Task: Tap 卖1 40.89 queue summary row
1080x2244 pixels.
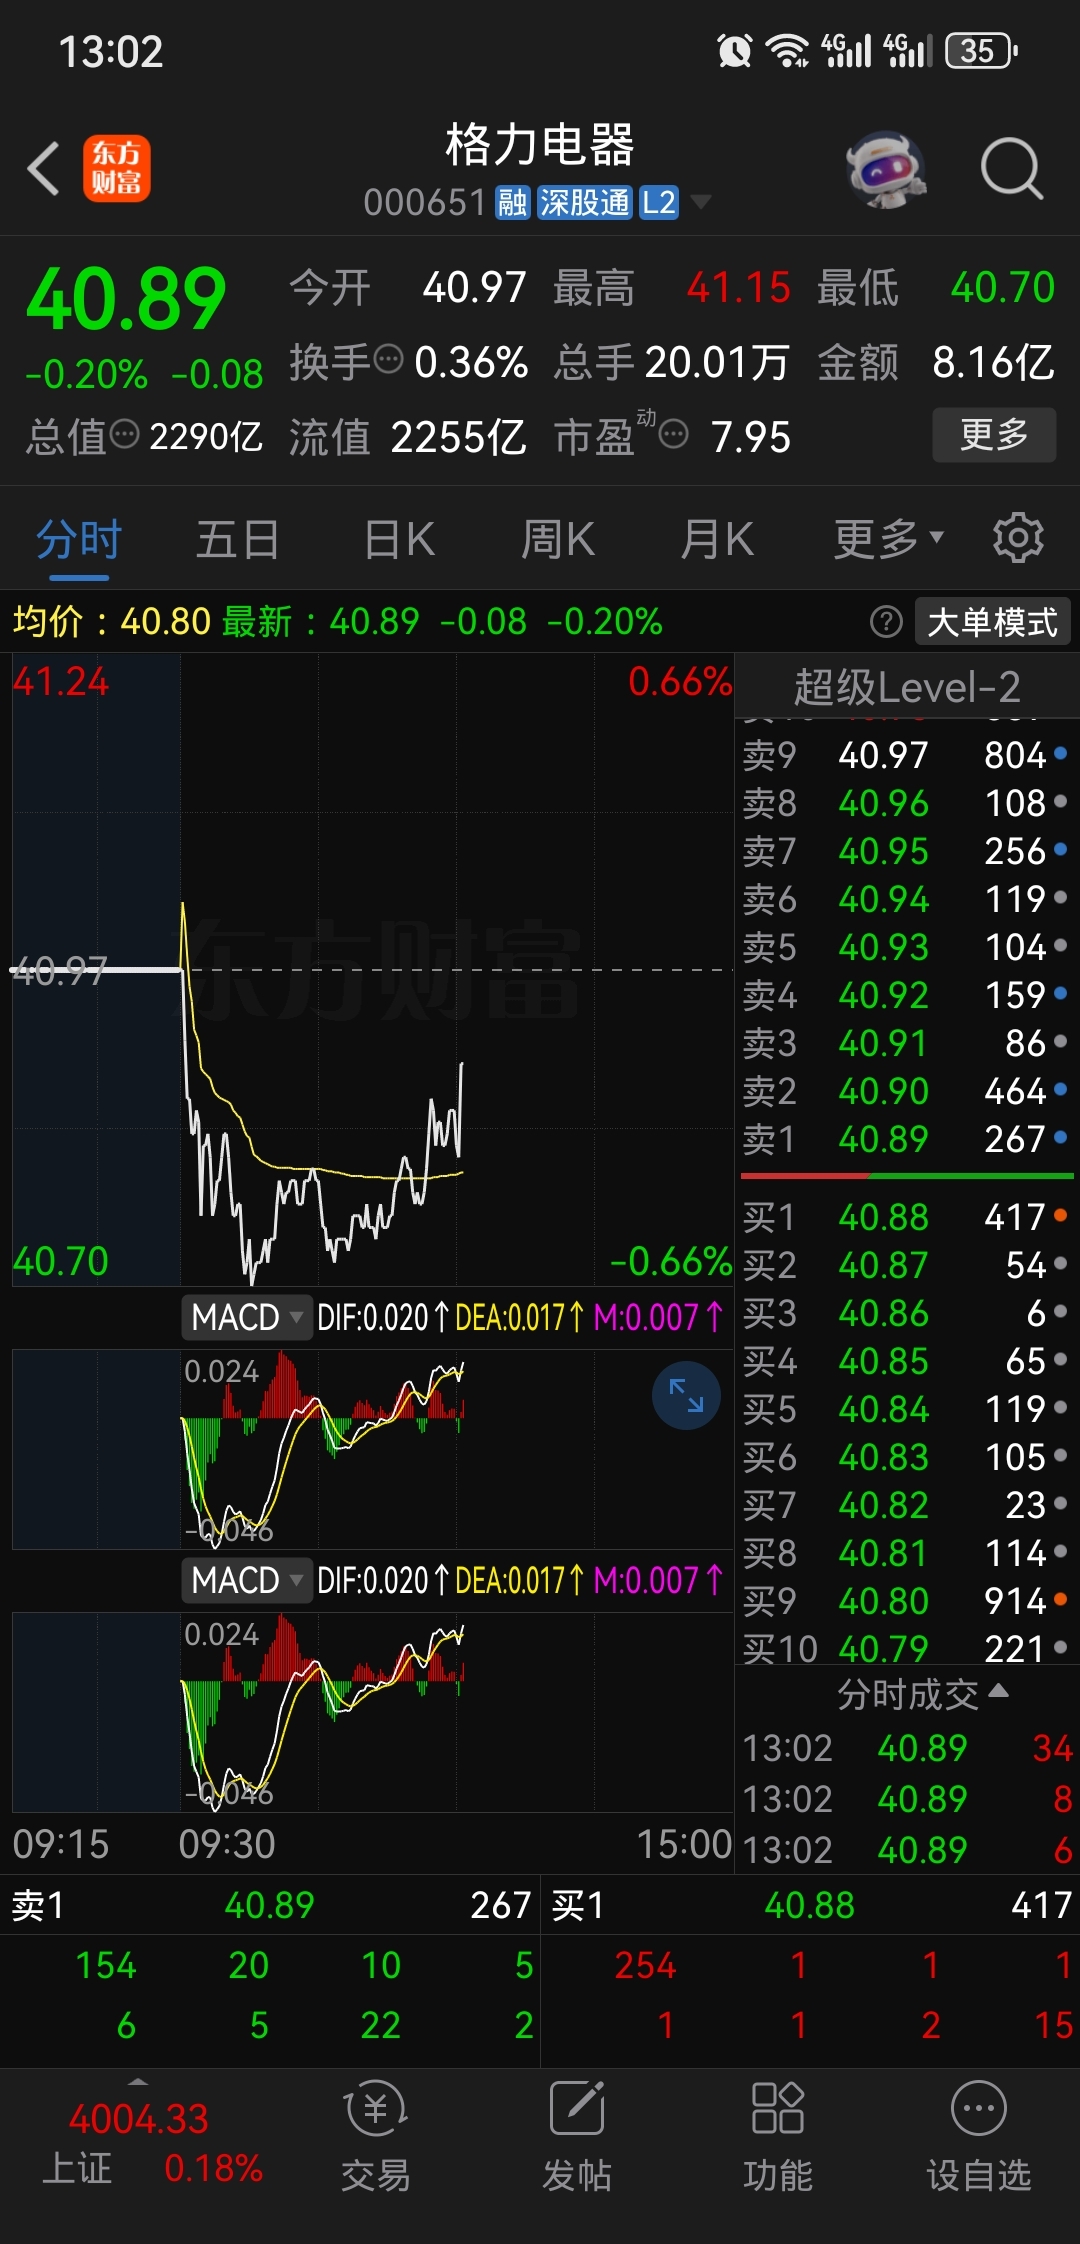Action: tap(270, 1905)
